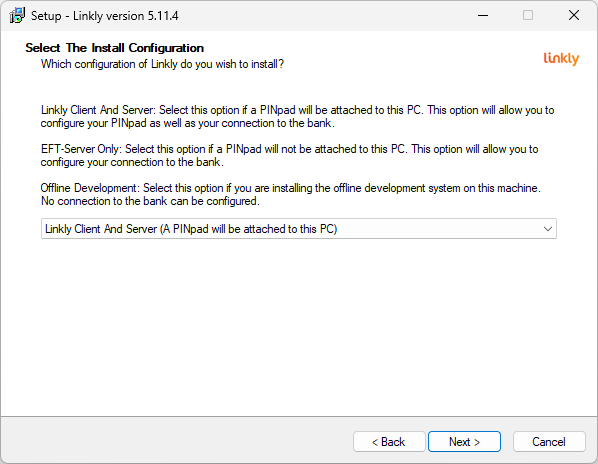This screenshot has height=464, width=598.
Task: Click blank wizard area below the dropdown
Action: (x=299, y=324)
